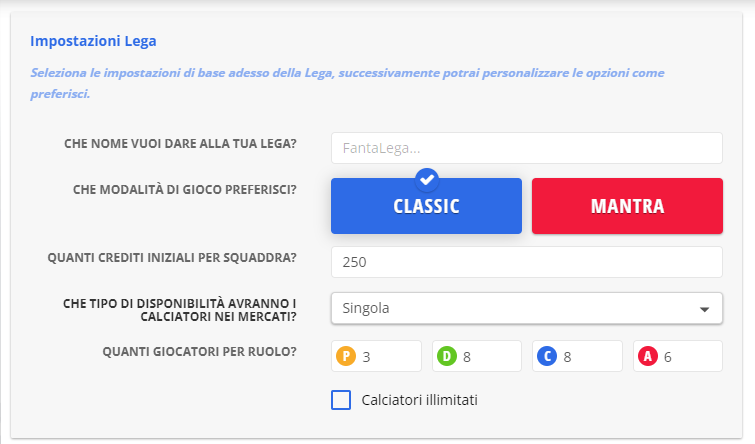Viewport: 755px width, 444px height.
Task: Click the Calciatori illimitati label text
Action: (x=419, y=400)
